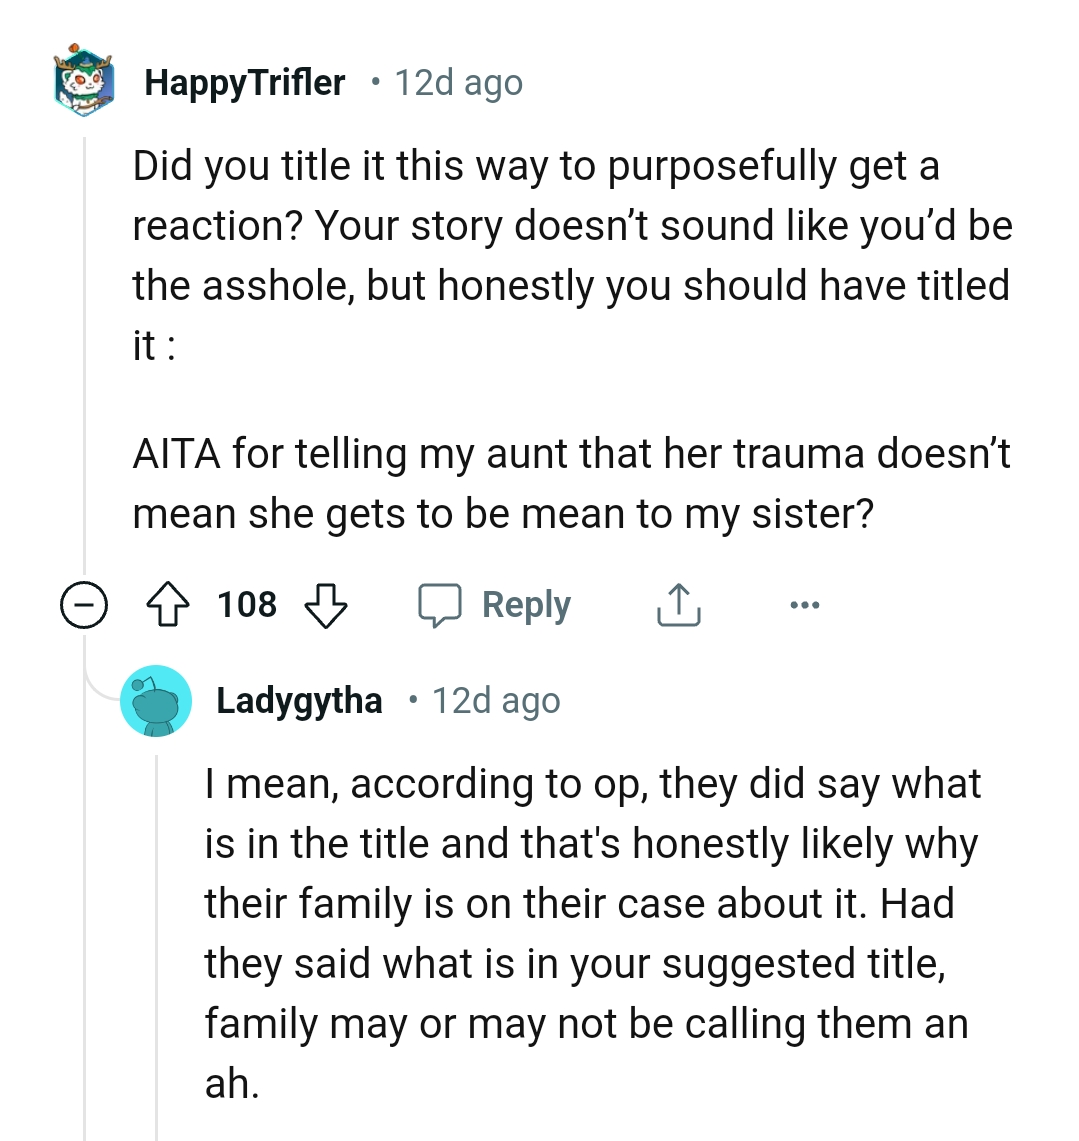
Task: Collapse Ladygytha's reply using the thread line
Action: coord(158,950)
